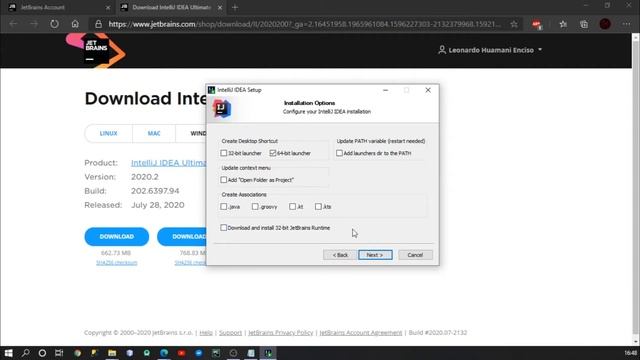Select the MAC platform tab

(154, 133)
